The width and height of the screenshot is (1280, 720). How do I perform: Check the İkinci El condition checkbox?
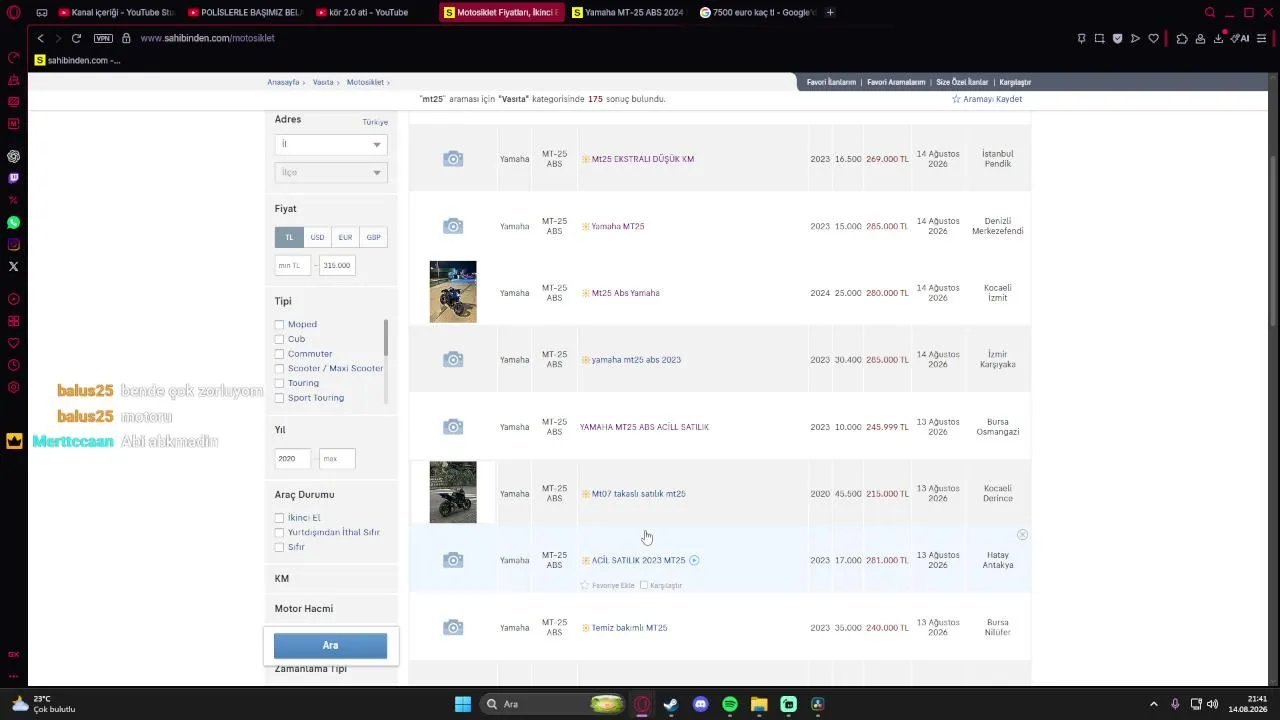[279, 518]
